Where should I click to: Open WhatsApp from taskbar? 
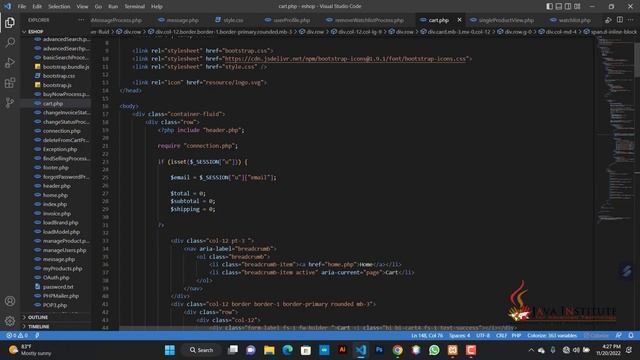[x=434, y=350]
